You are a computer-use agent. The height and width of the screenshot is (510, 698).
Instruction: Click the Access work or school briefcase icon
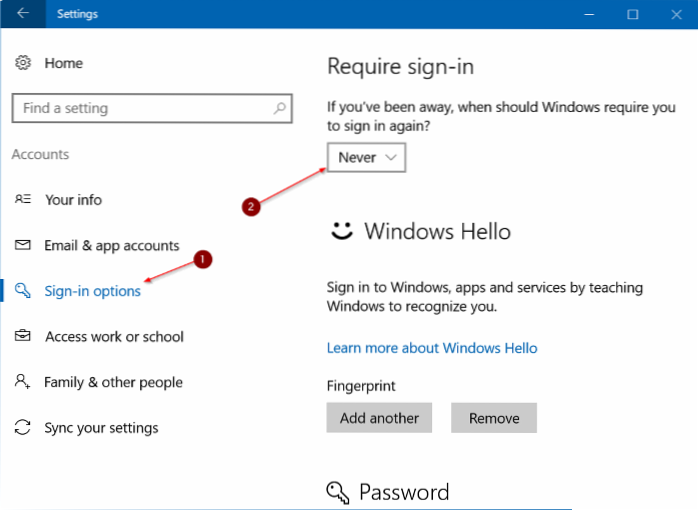click(22, 337)
